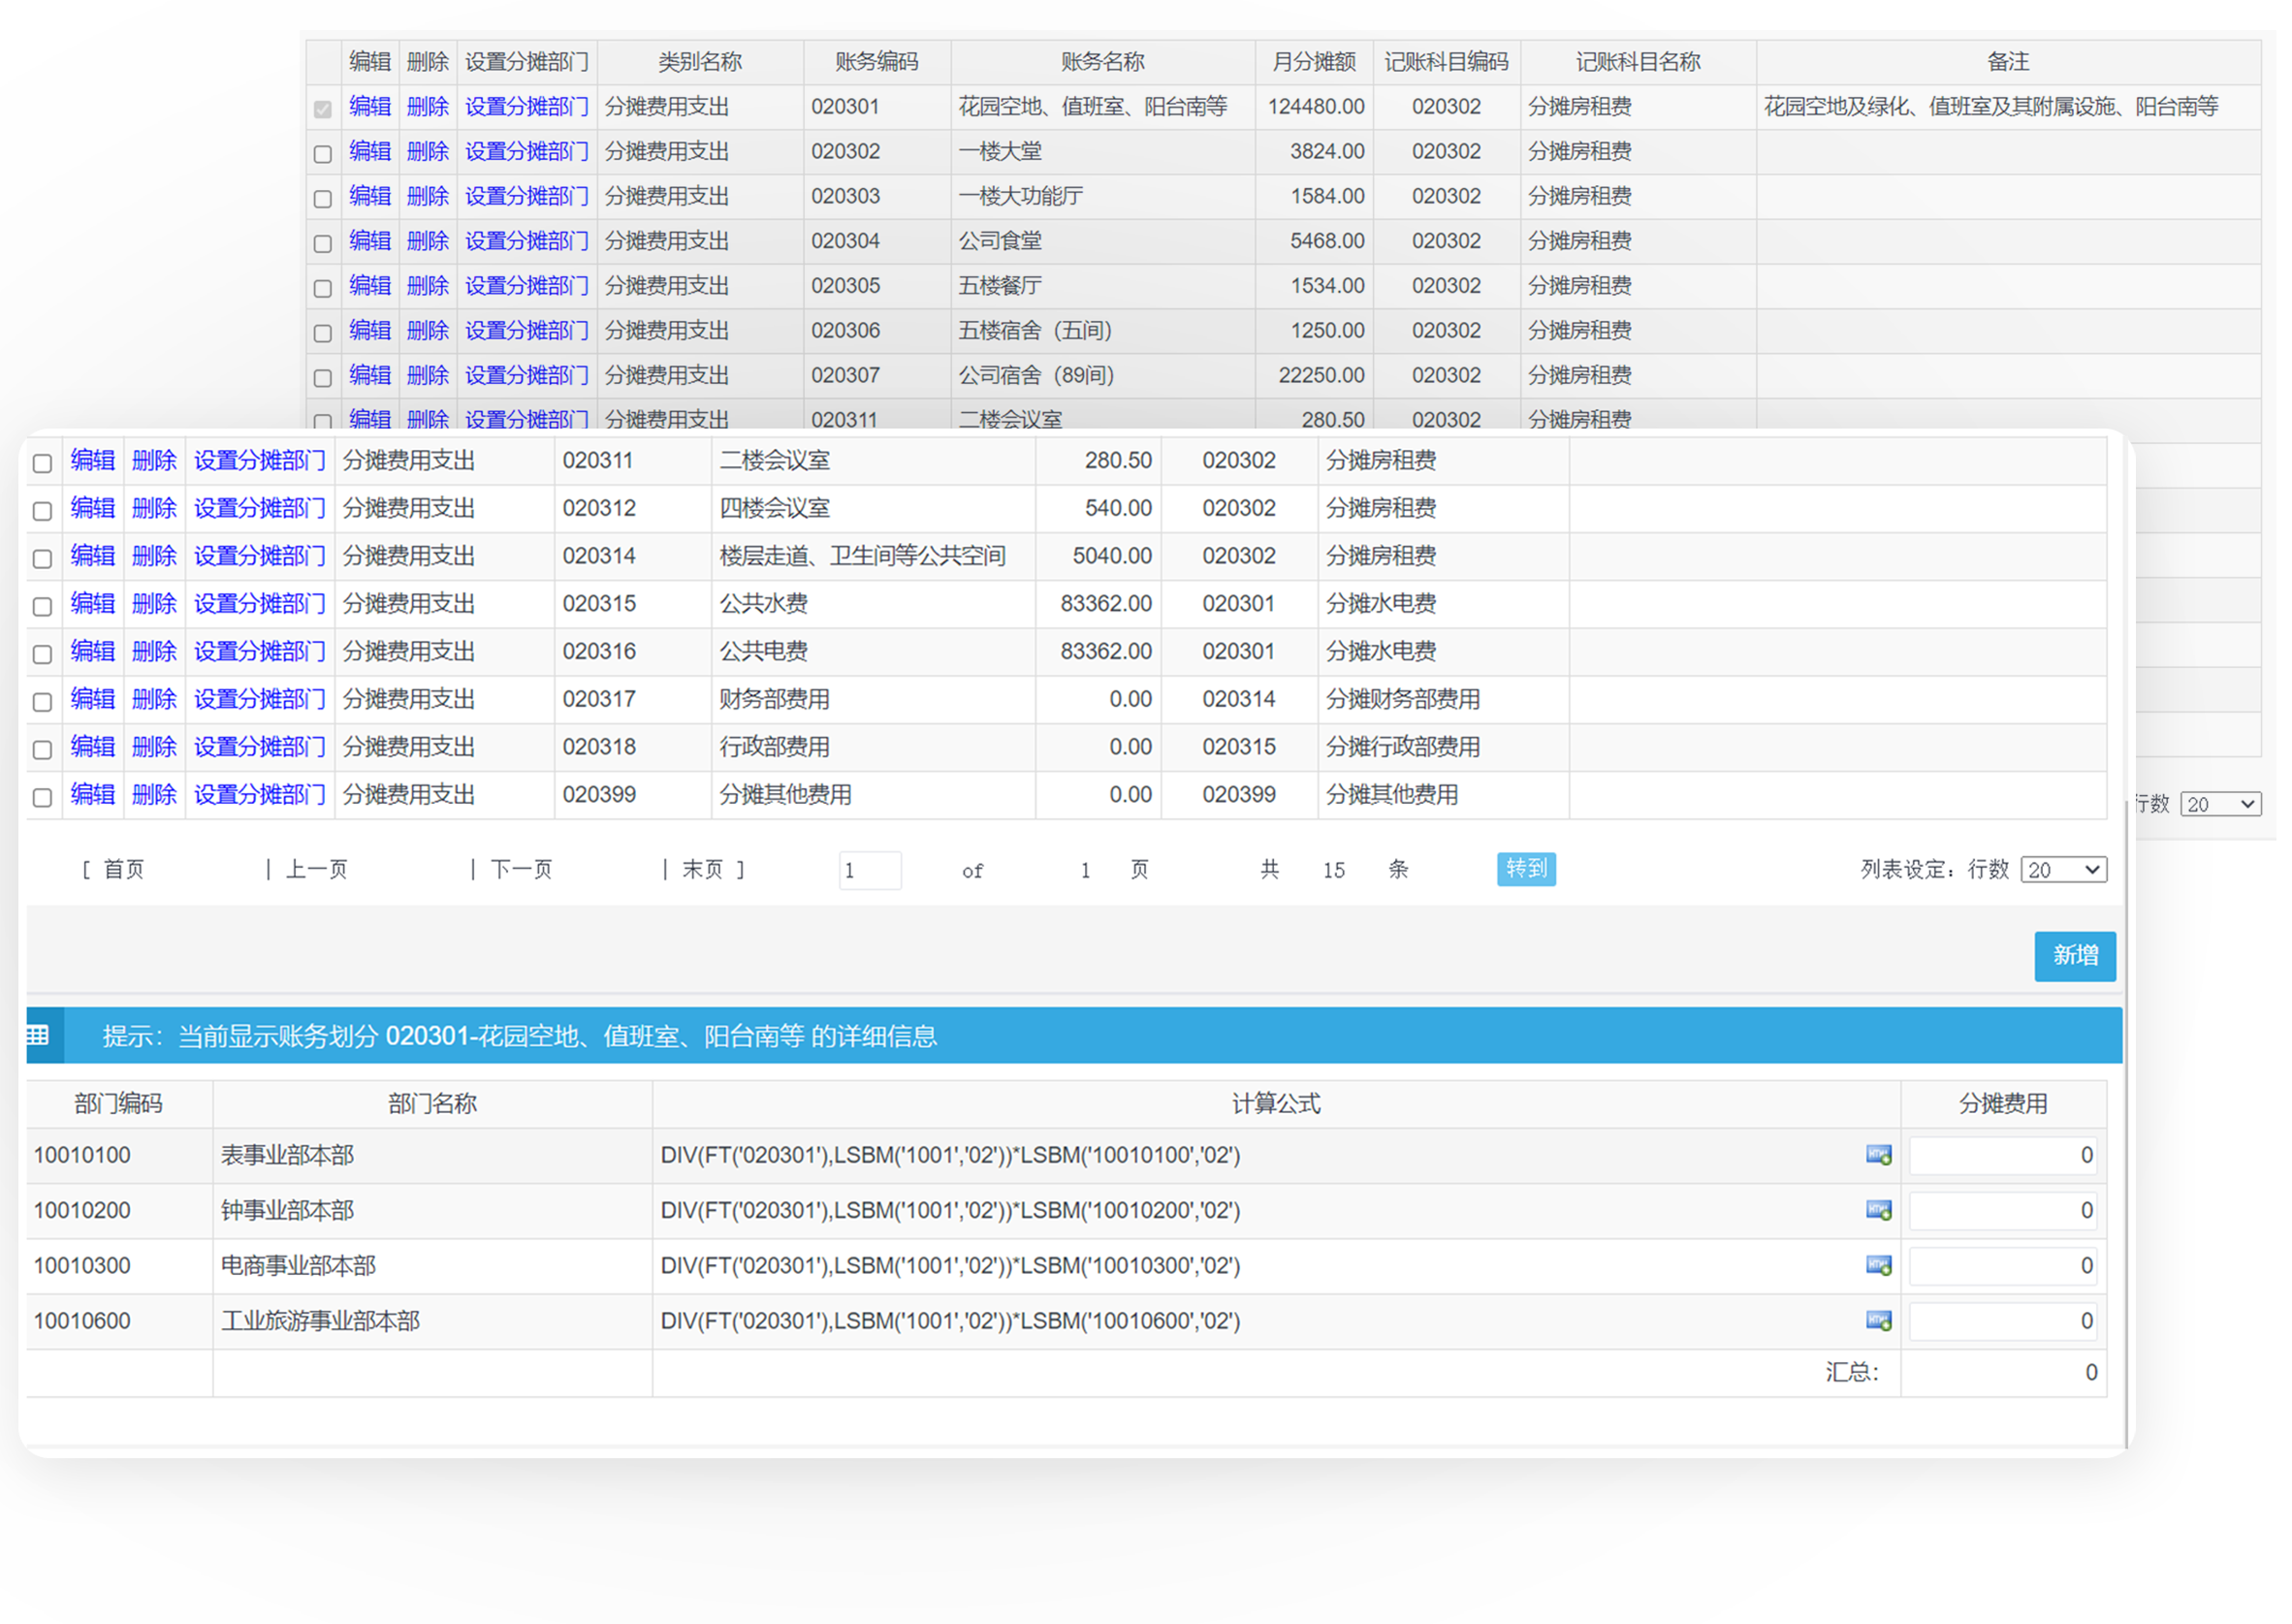This screenshot has height=1624, width=2292.
Task: Check the checkbox for 020312 四楼会议室 row
Action: click(42, 511)
